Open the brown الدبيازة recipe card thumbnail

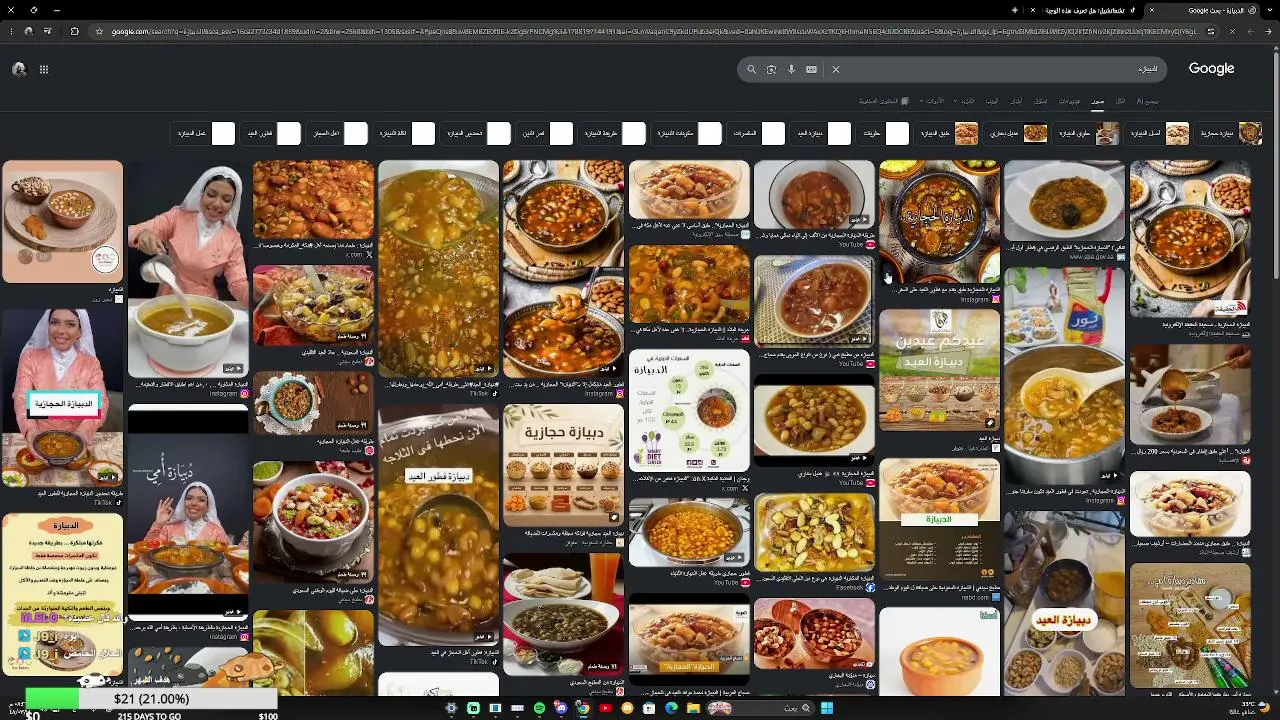[x=939, y=518]
